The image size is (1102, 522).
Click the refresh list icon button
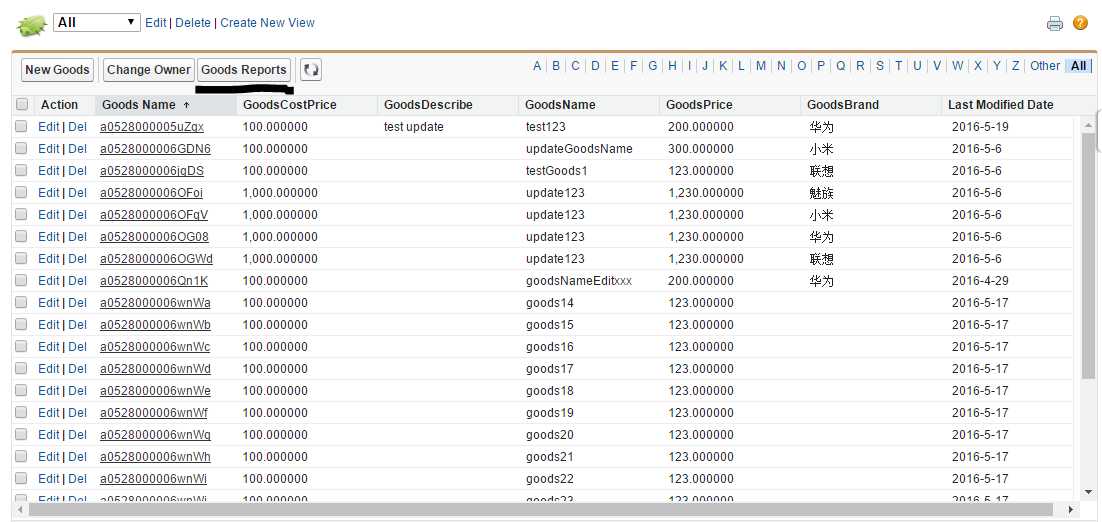(x=311, y=70)
